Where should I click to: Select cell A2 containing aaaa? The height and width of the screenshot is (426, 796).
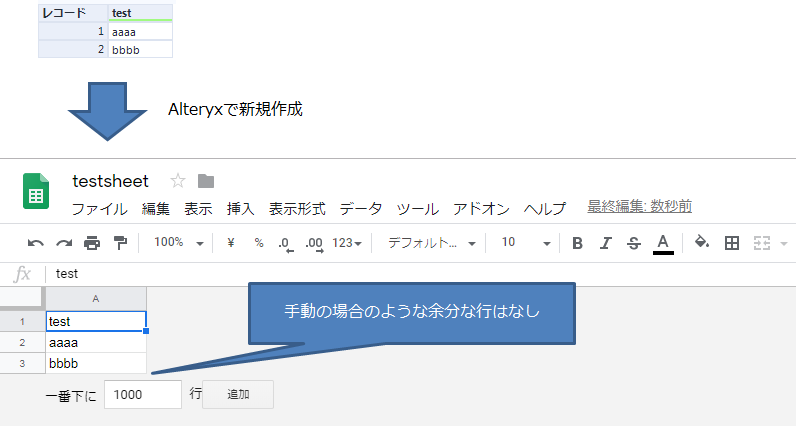(x=96, y=343)
